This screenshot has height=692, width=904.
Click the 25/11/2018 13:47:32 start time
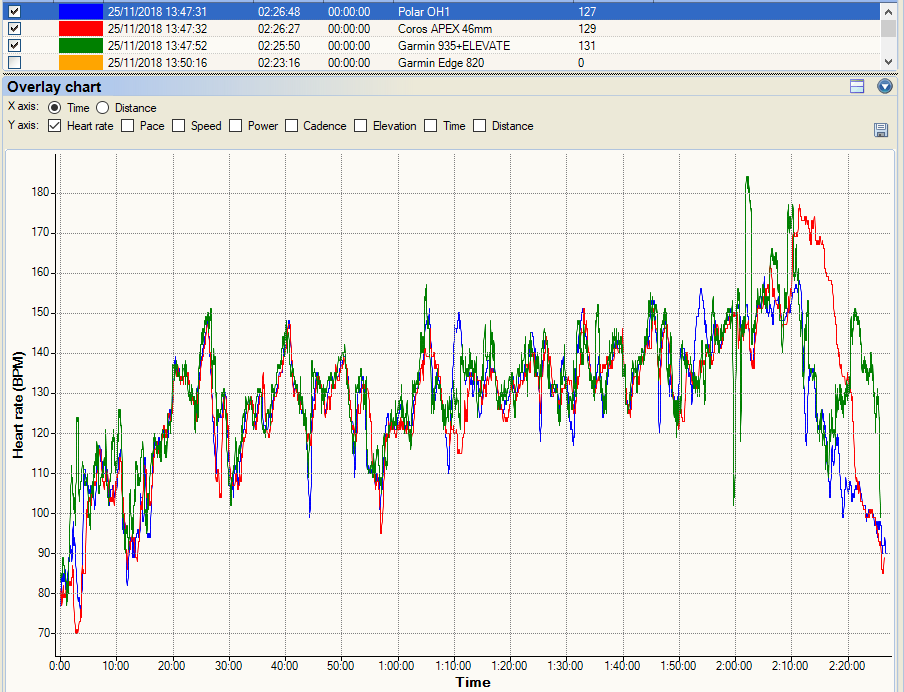click(x=157, y=28)
